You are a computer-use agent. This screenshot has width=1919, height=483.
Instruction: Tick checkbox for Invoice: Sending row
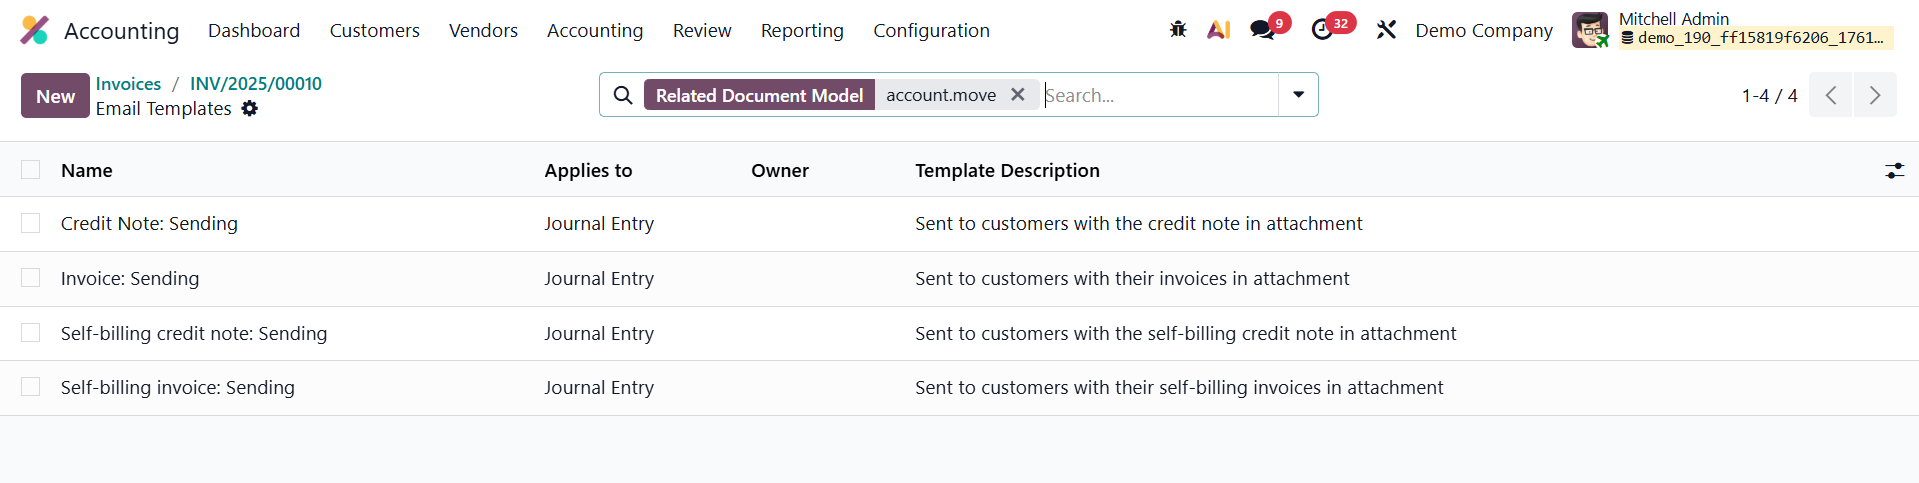(x=31, y=278)
